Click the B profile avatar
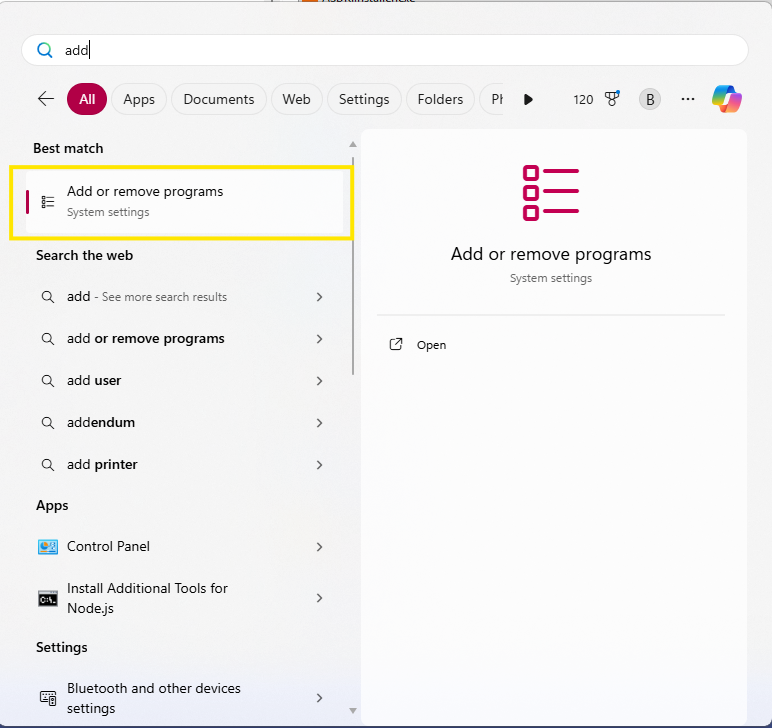 pos(650,99)
